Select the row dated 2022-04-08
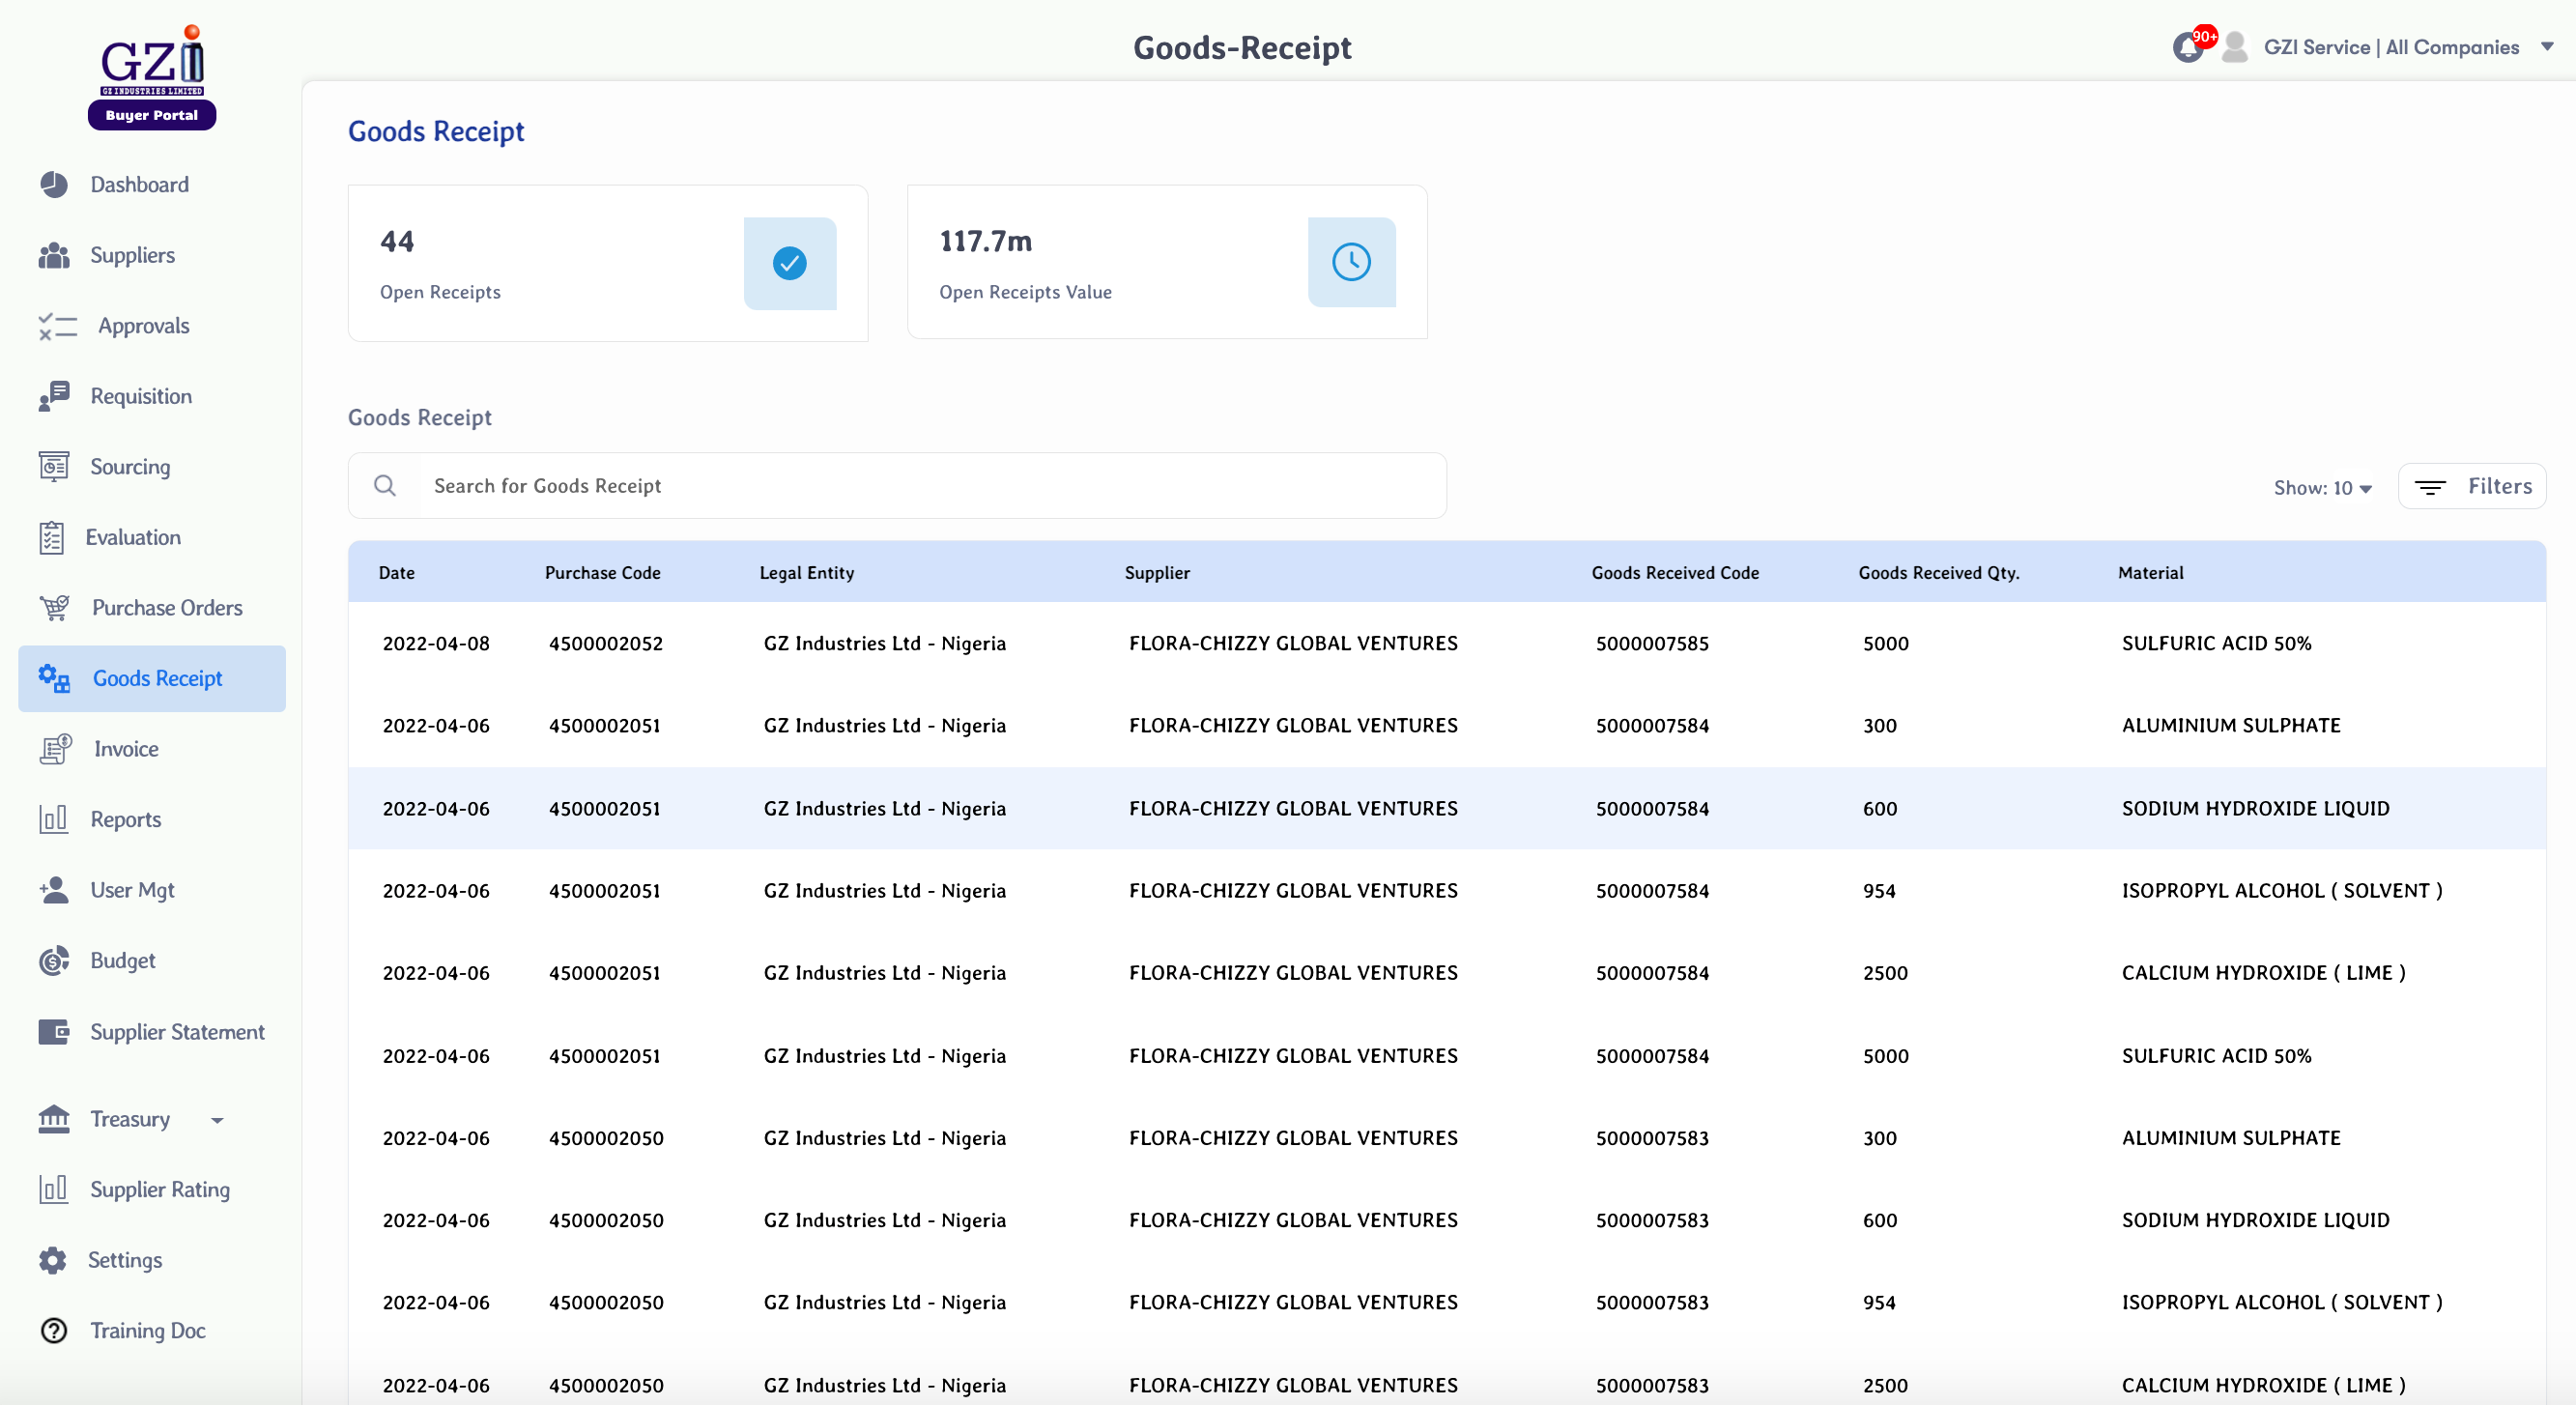The image size is (2576, 1405). pyautogui.click(x=1447, y=643)
